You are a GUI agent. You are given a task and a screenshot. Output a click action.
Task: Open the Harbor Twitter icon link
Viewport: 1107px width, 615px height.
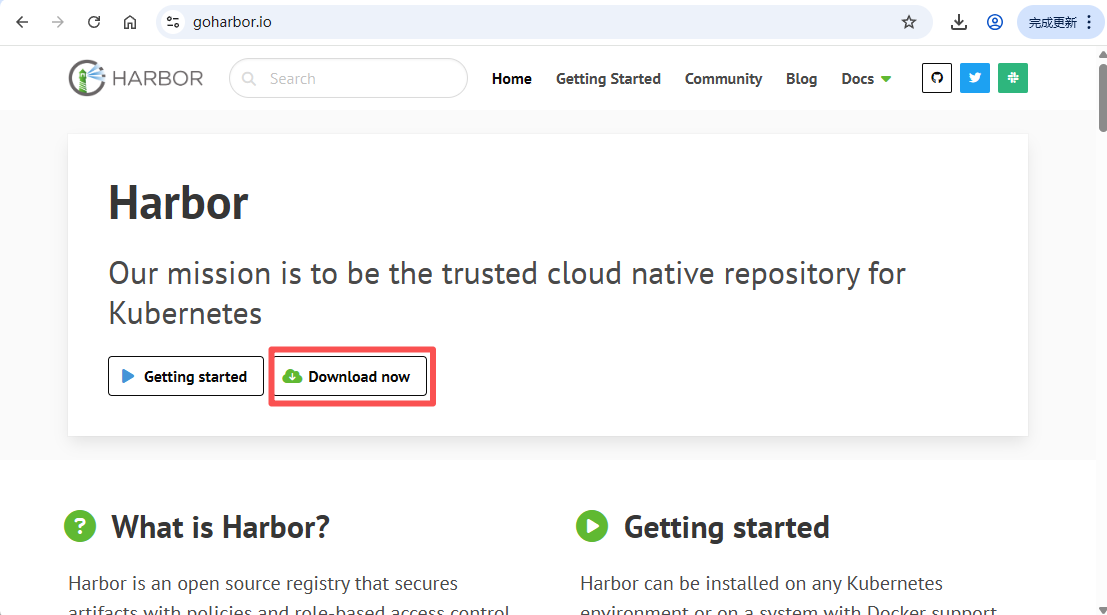pyautogui.click(x=975, y=78)
